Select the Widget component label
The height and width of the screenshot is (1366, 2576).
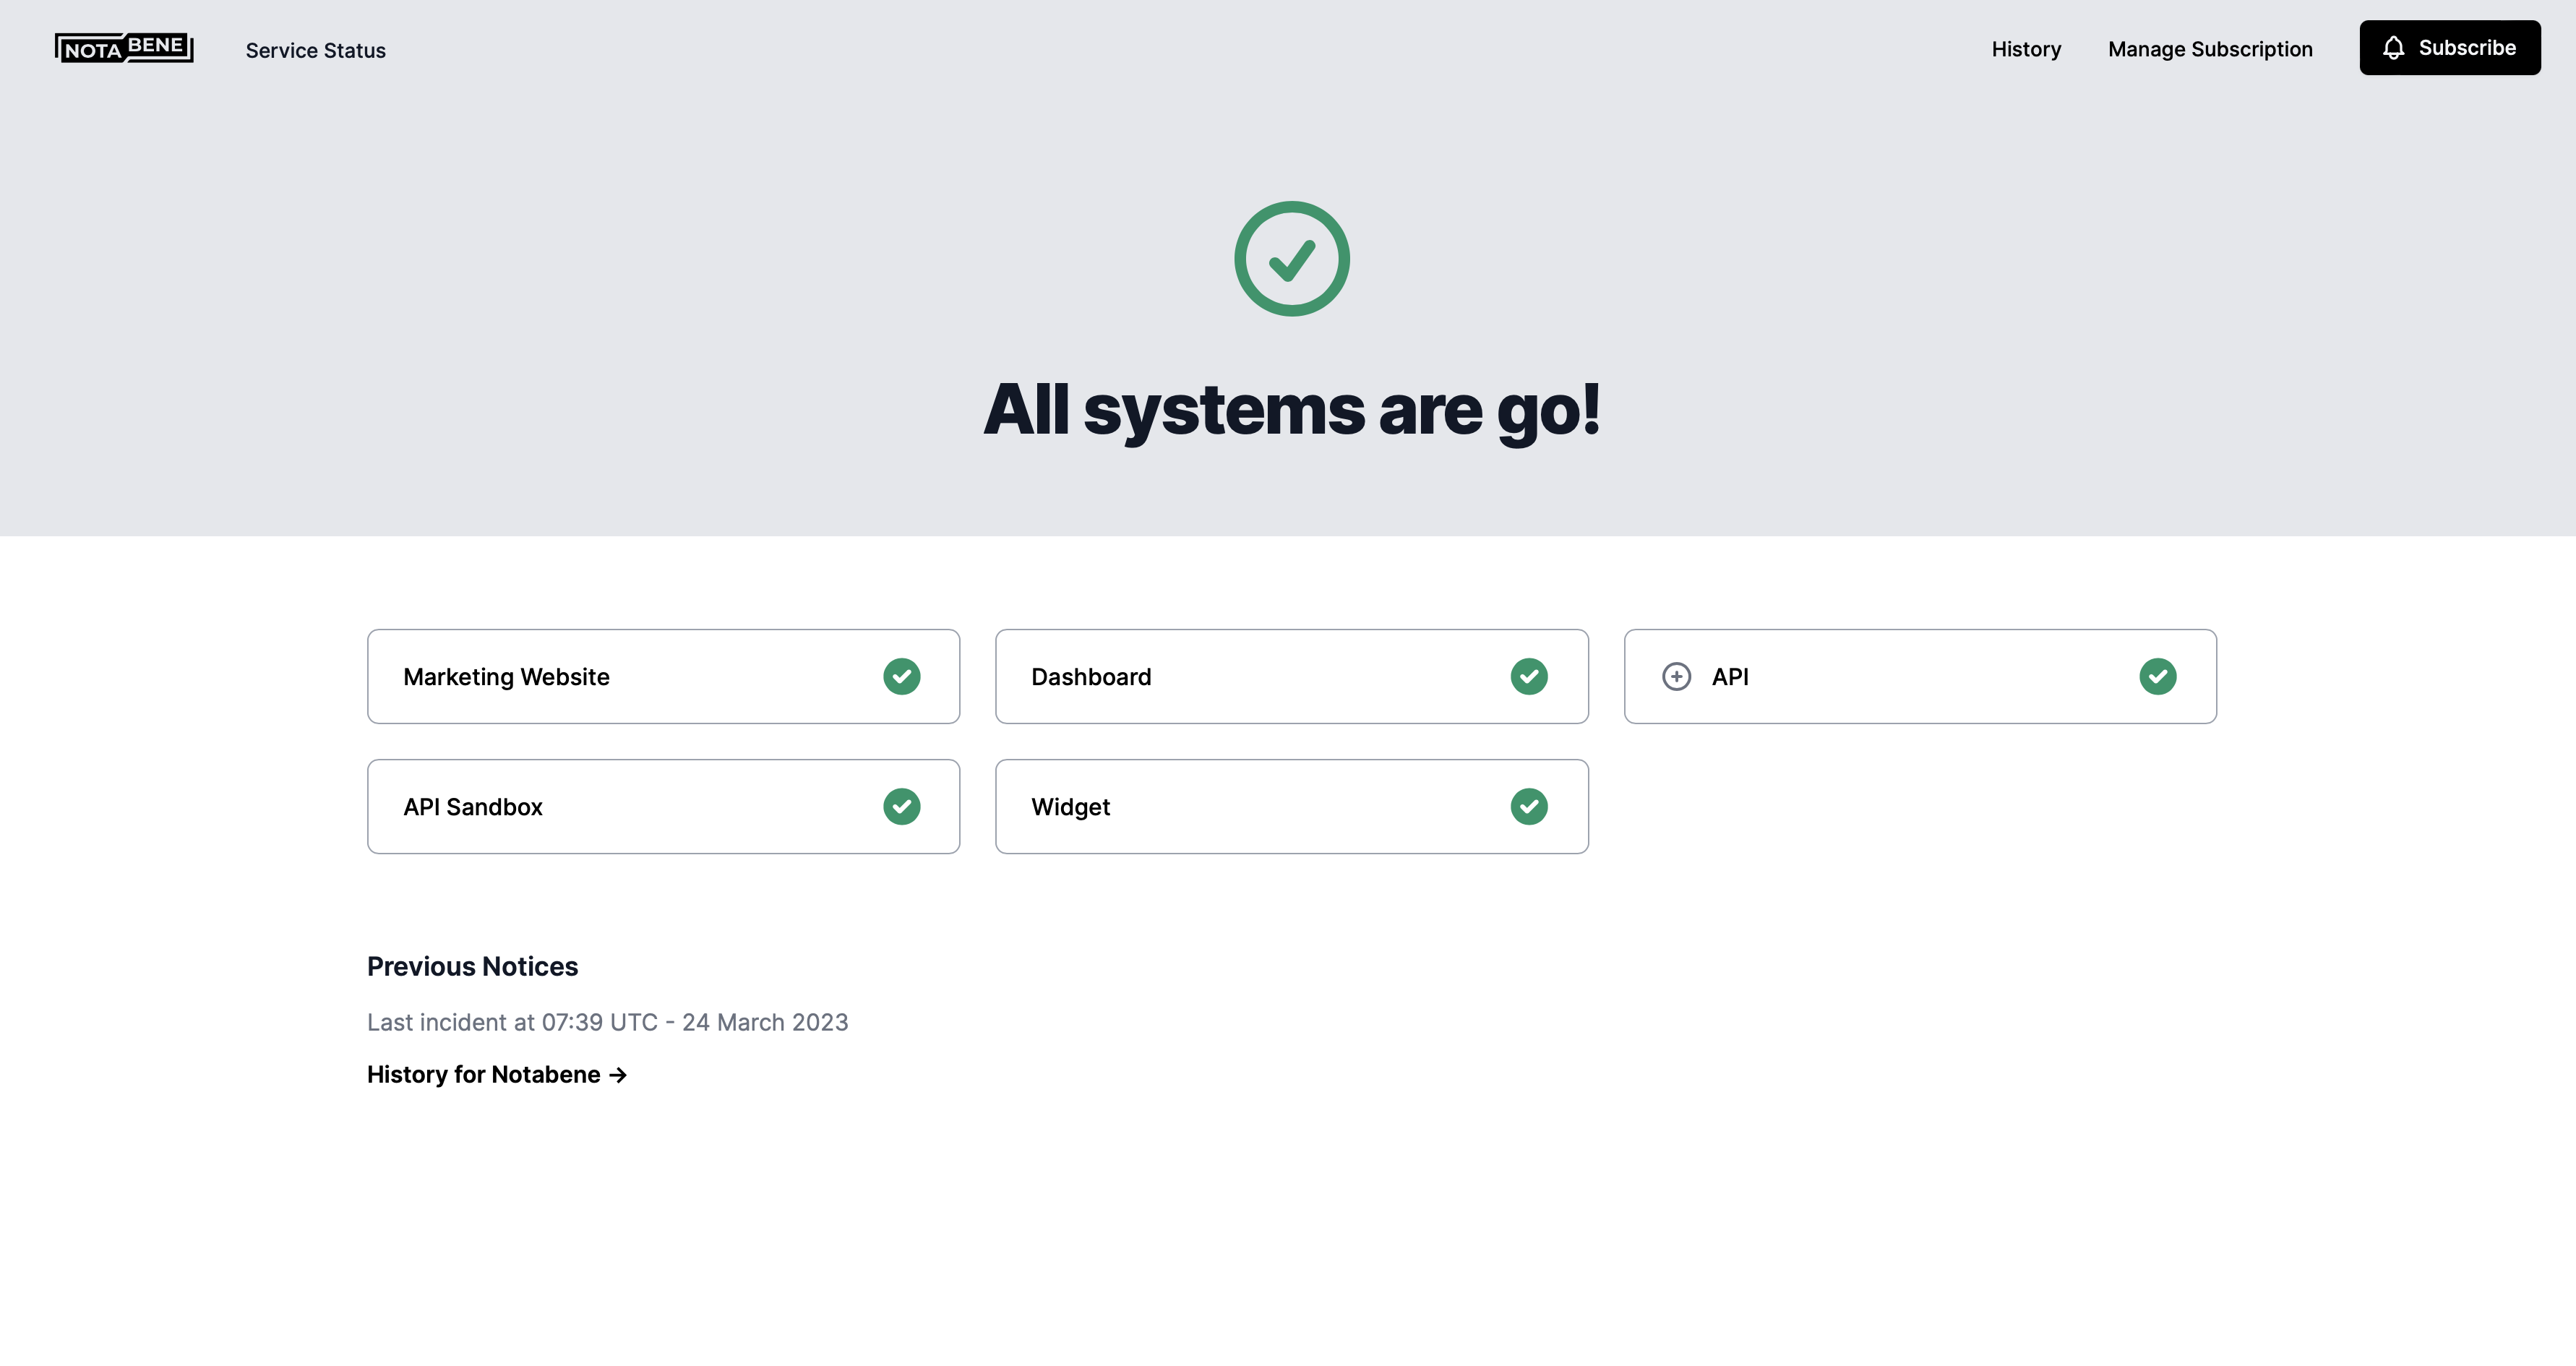tap(1070, 807)
